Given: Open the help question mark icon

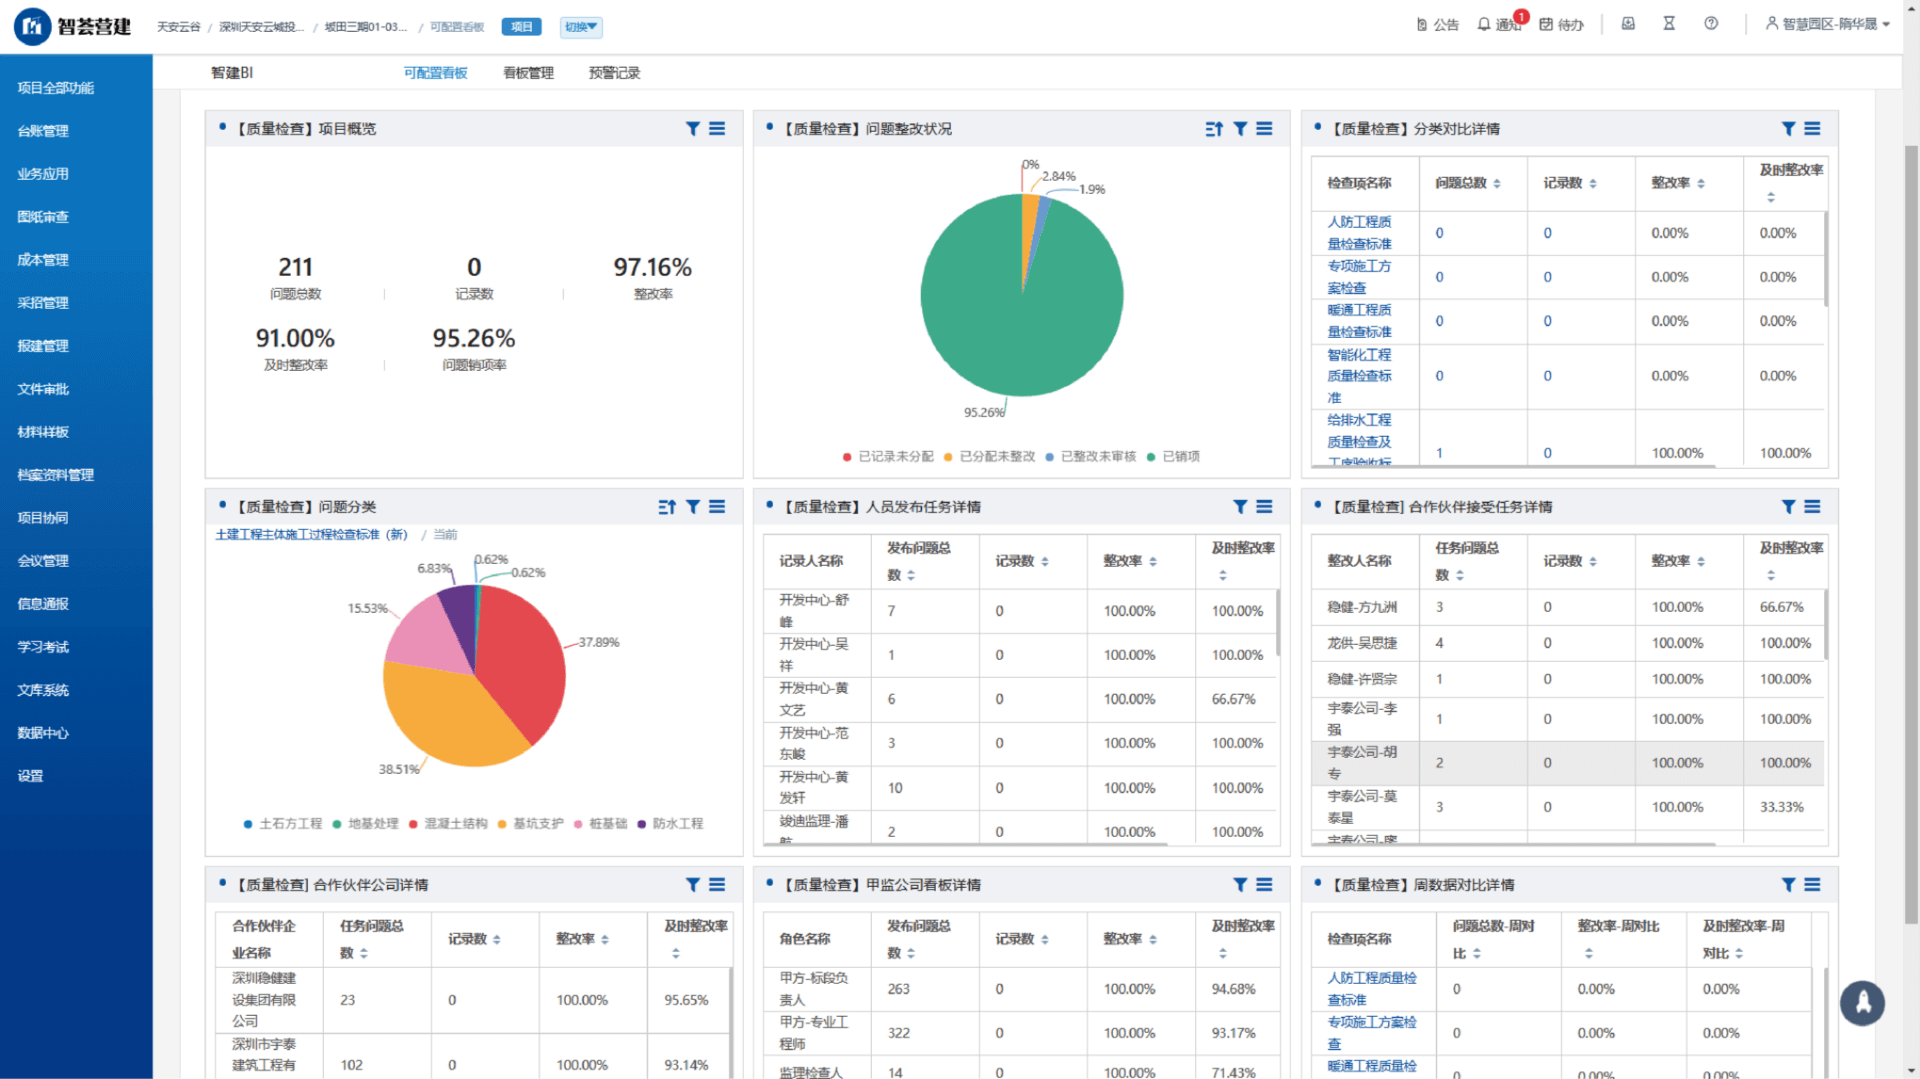Looking at the screenshot, I should 1711,24.
